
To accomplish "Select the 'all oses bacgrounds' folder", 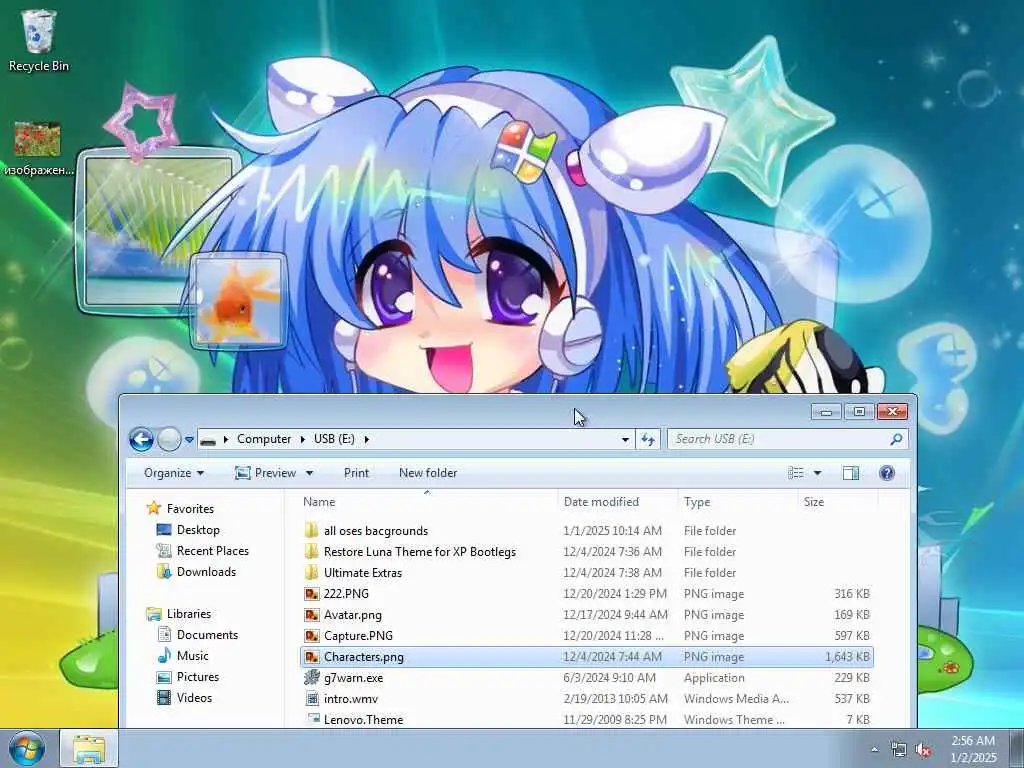I will 586,531.
